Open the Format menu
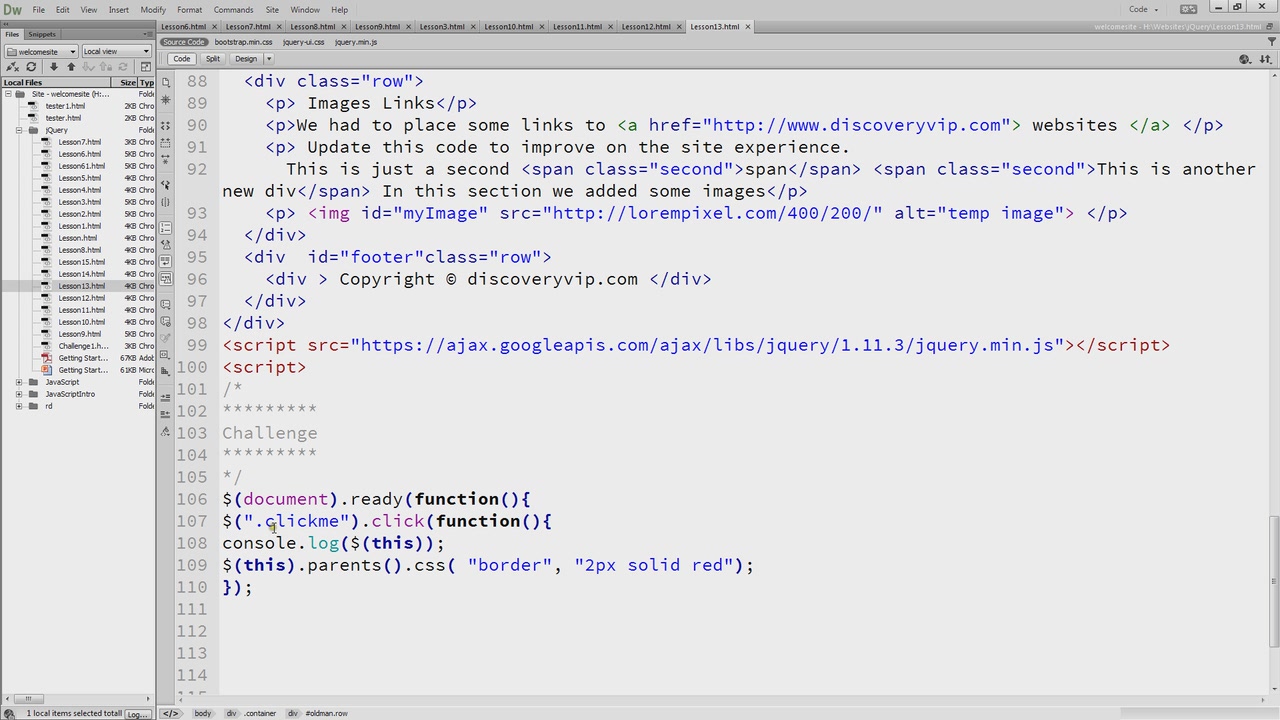This screenshot has height=720, width=1280. pos(189,10)
